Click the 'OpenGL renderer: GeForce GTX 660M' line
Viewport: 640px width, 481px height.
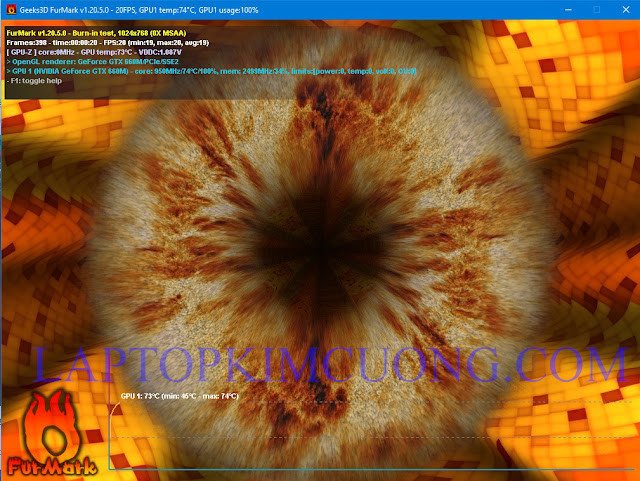pyautogui.click(x=93, y=62)
